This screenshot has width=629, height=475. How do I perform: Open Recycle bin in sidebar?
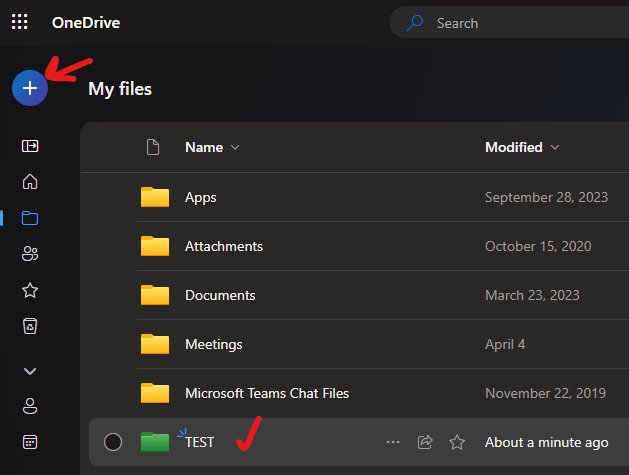[x=30, y=326]
